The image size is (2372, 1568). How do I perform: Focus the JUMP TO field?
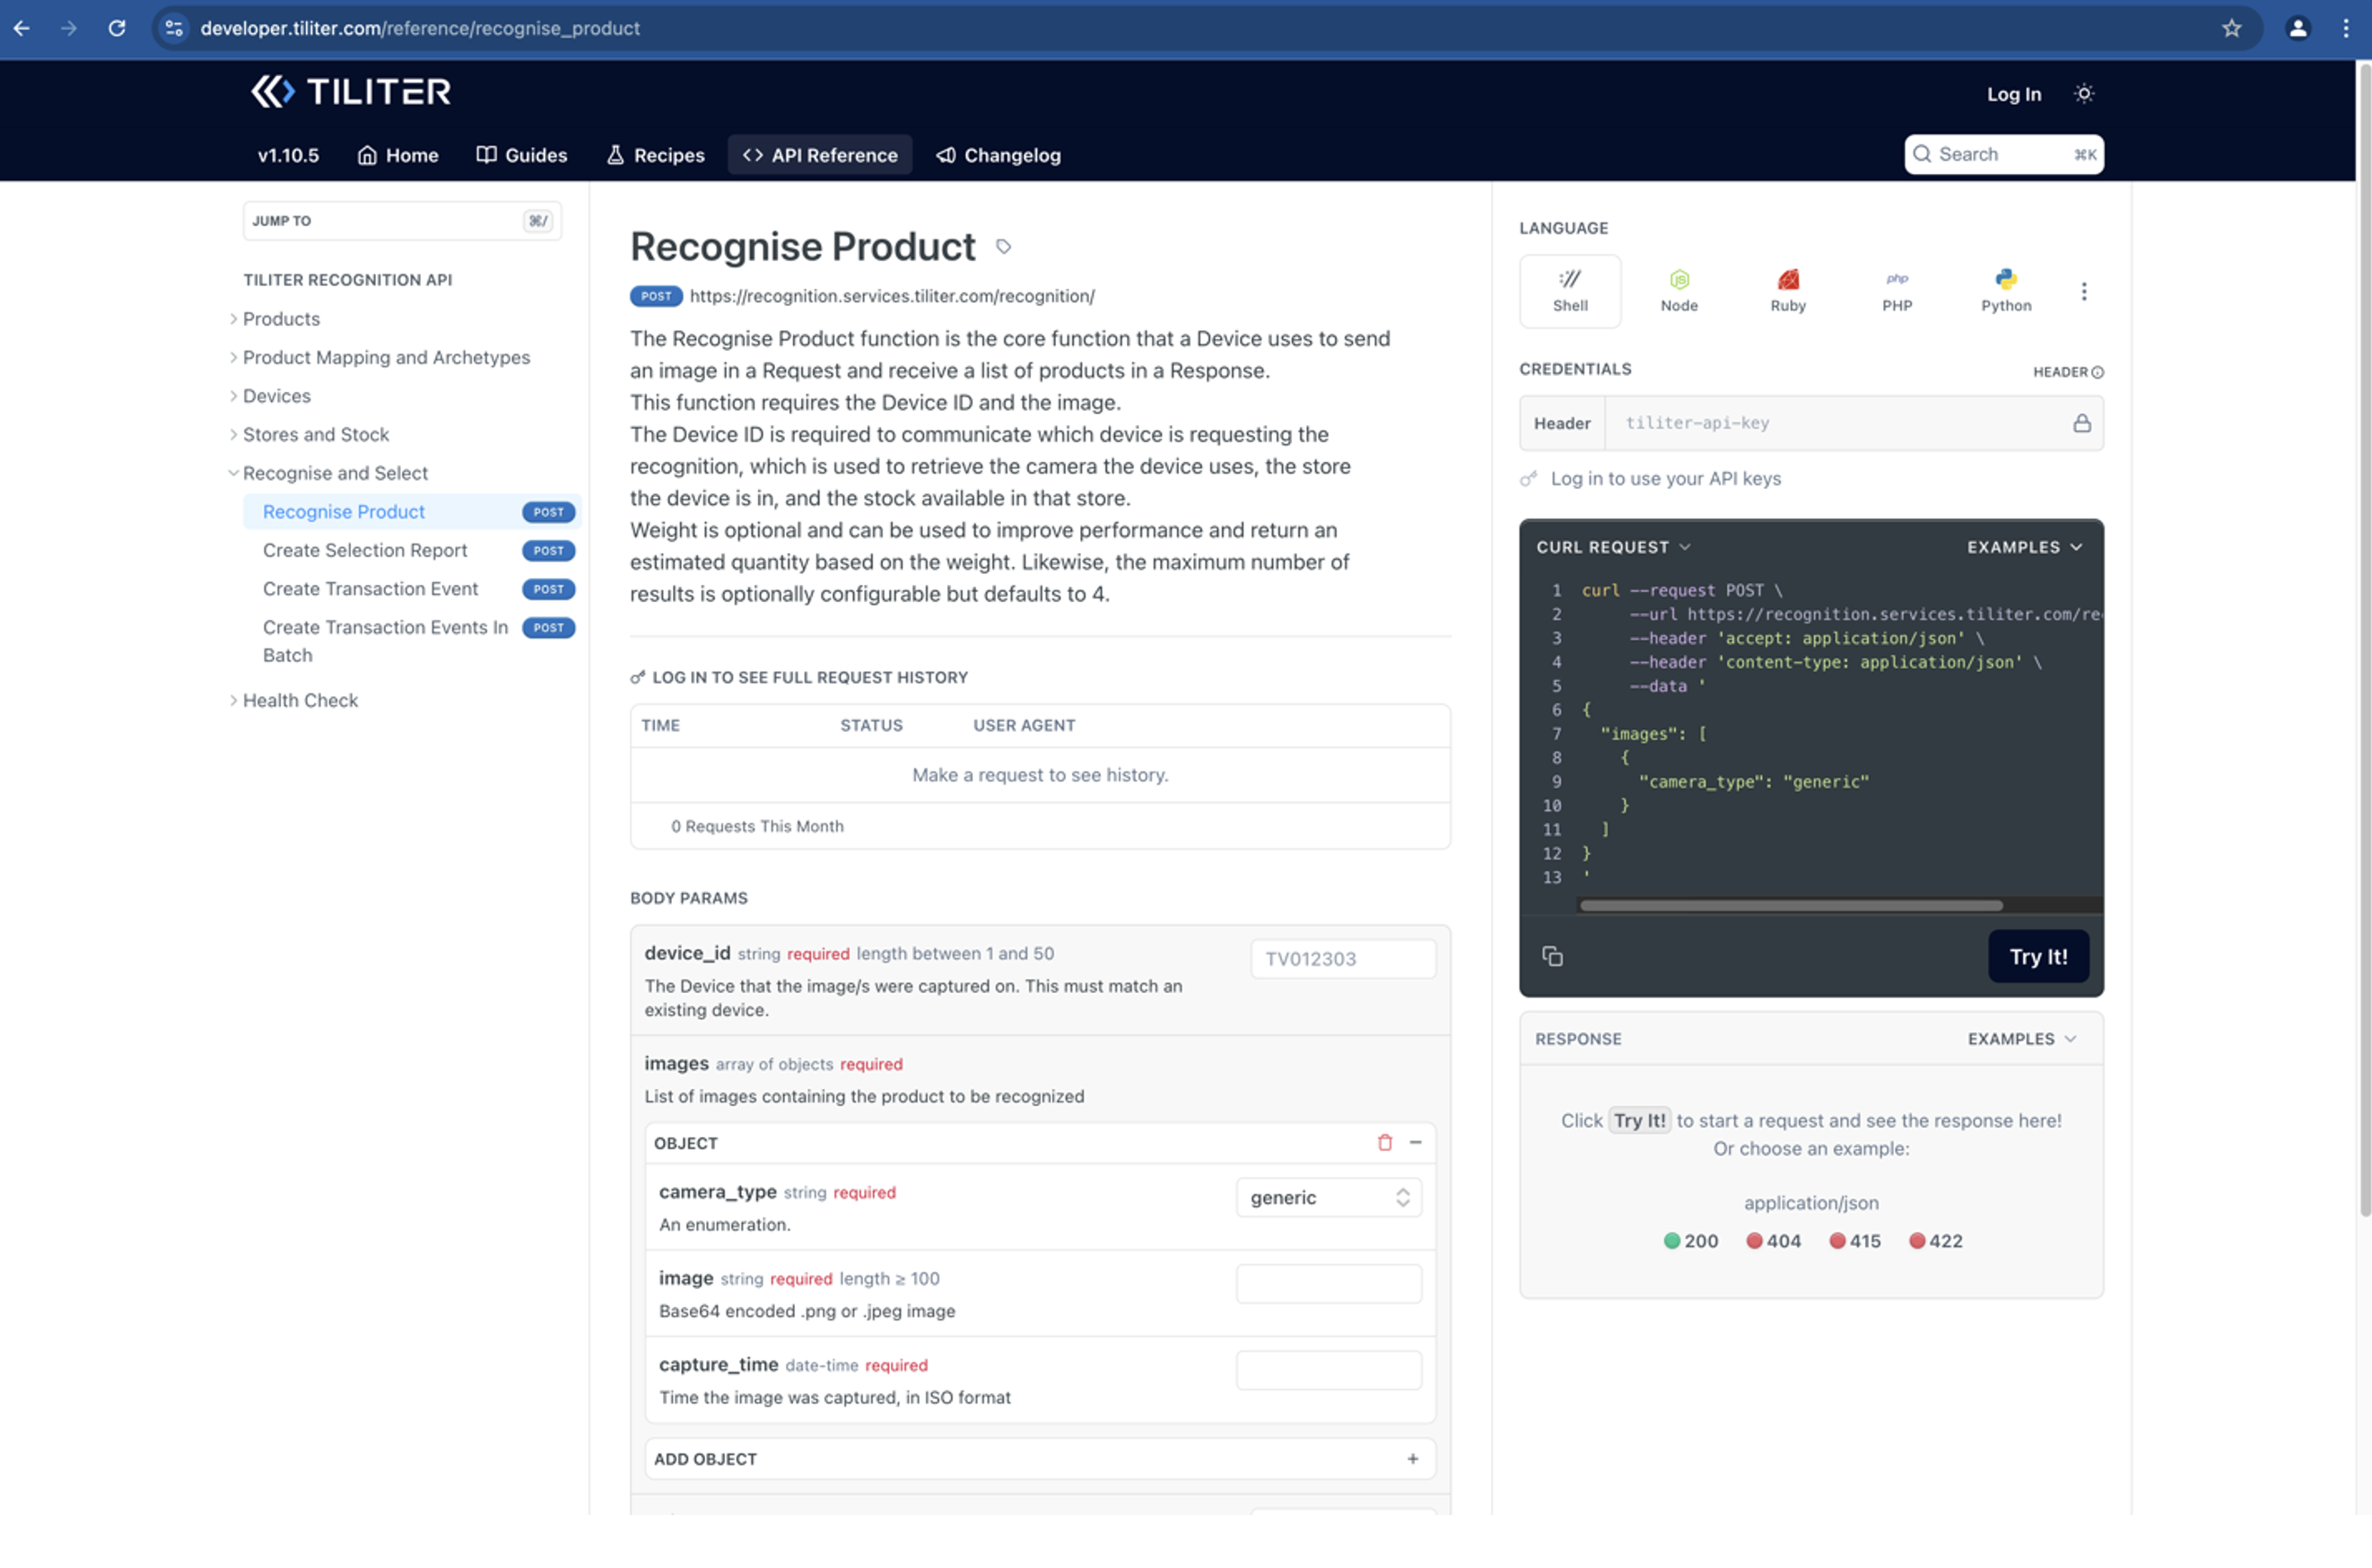(x=402, y=221)
